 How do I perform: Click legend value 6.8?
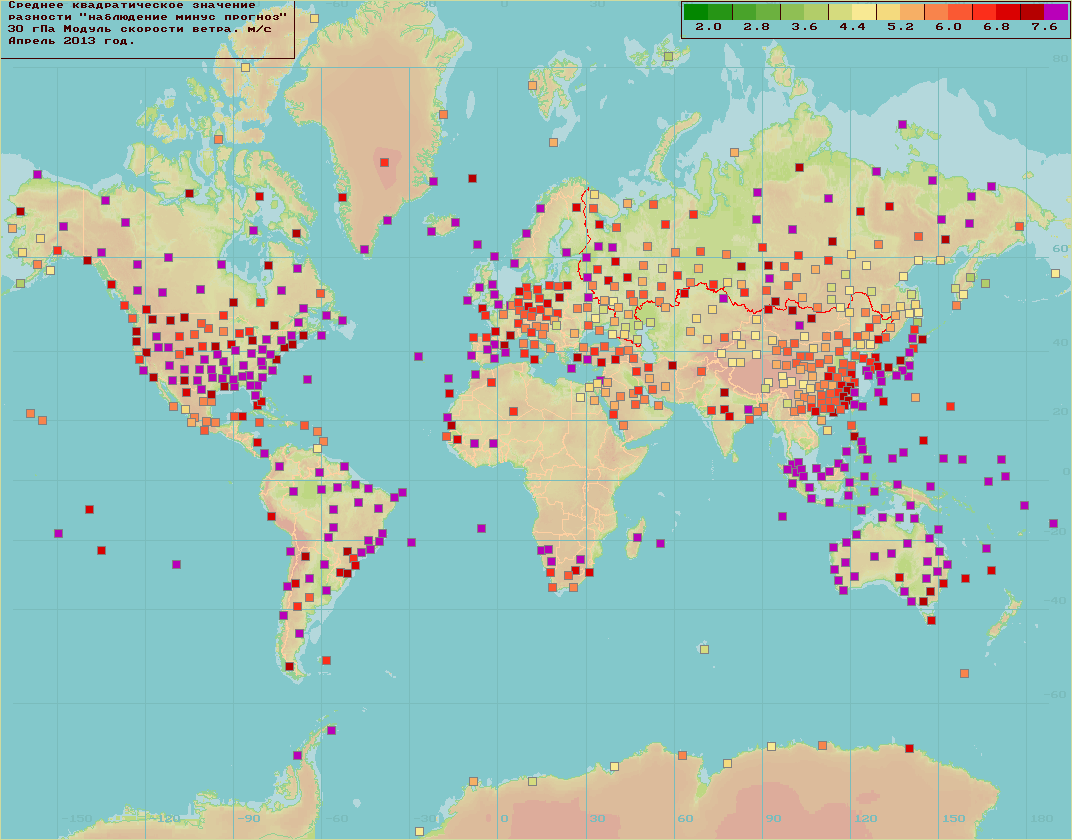996,27
